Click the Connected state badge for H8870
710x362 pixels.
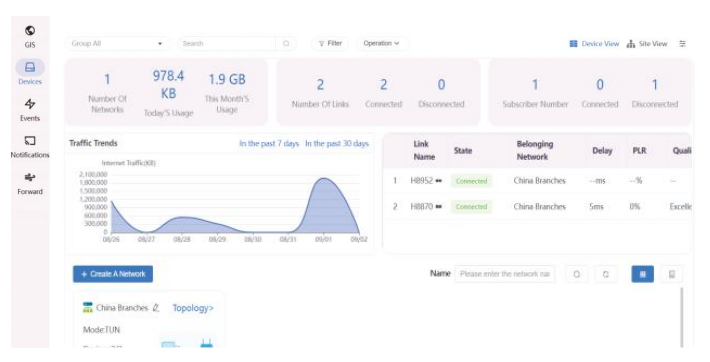pos(471,207)
